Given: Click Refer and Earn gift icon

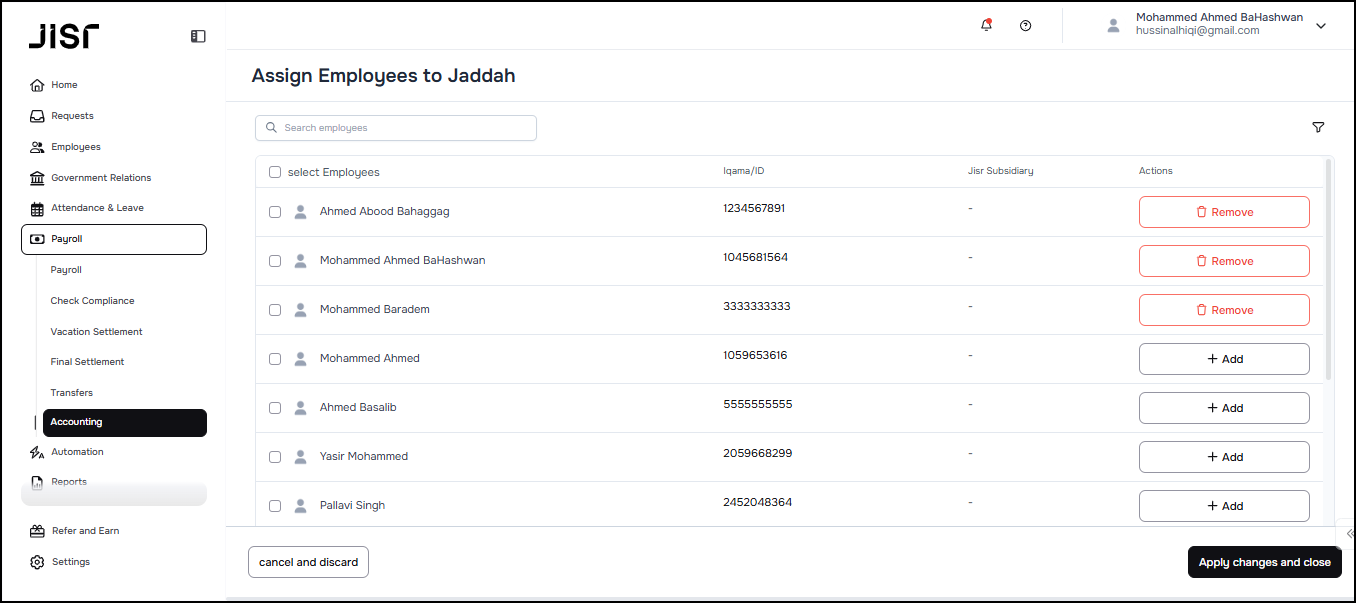Looking at the screenshot, I should click(38, 531).
